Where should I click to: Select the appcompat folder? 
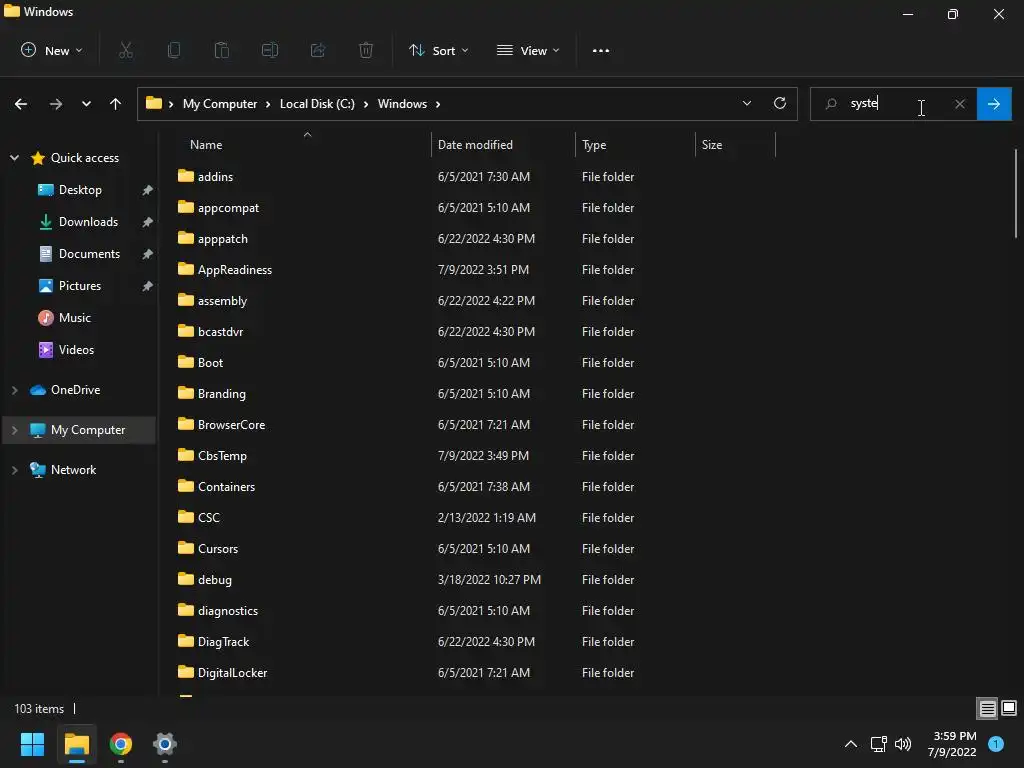tap(228, 208)
